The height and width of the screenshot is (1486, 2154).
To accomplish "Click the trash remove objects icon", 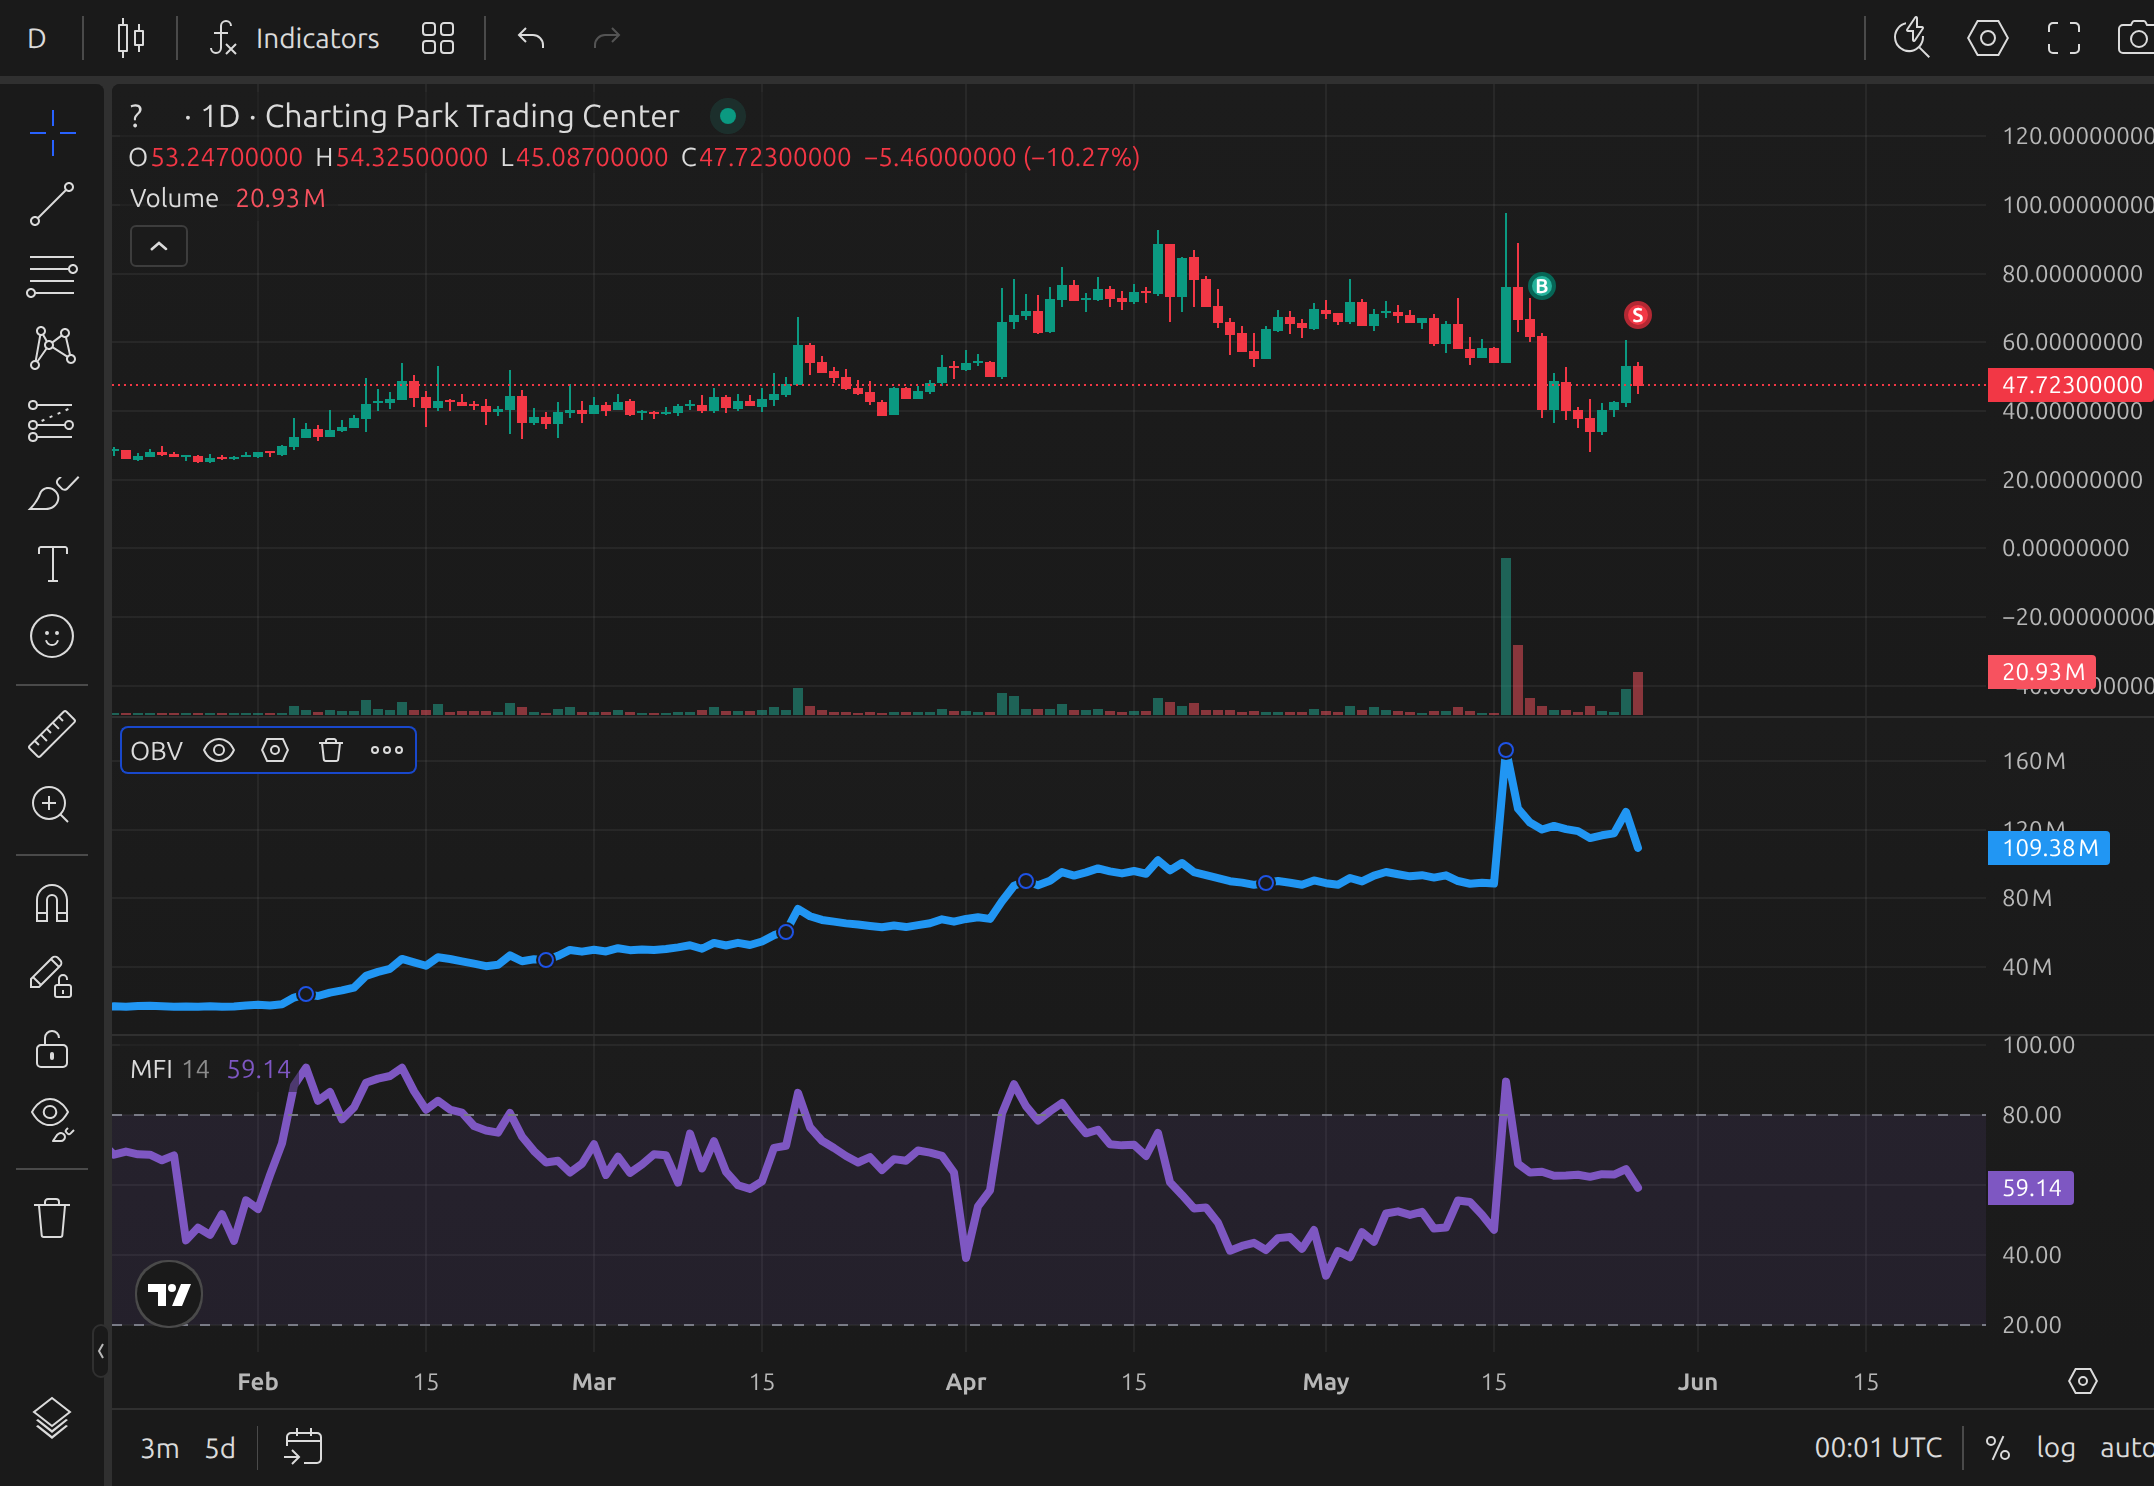I will pos(52,1218).
